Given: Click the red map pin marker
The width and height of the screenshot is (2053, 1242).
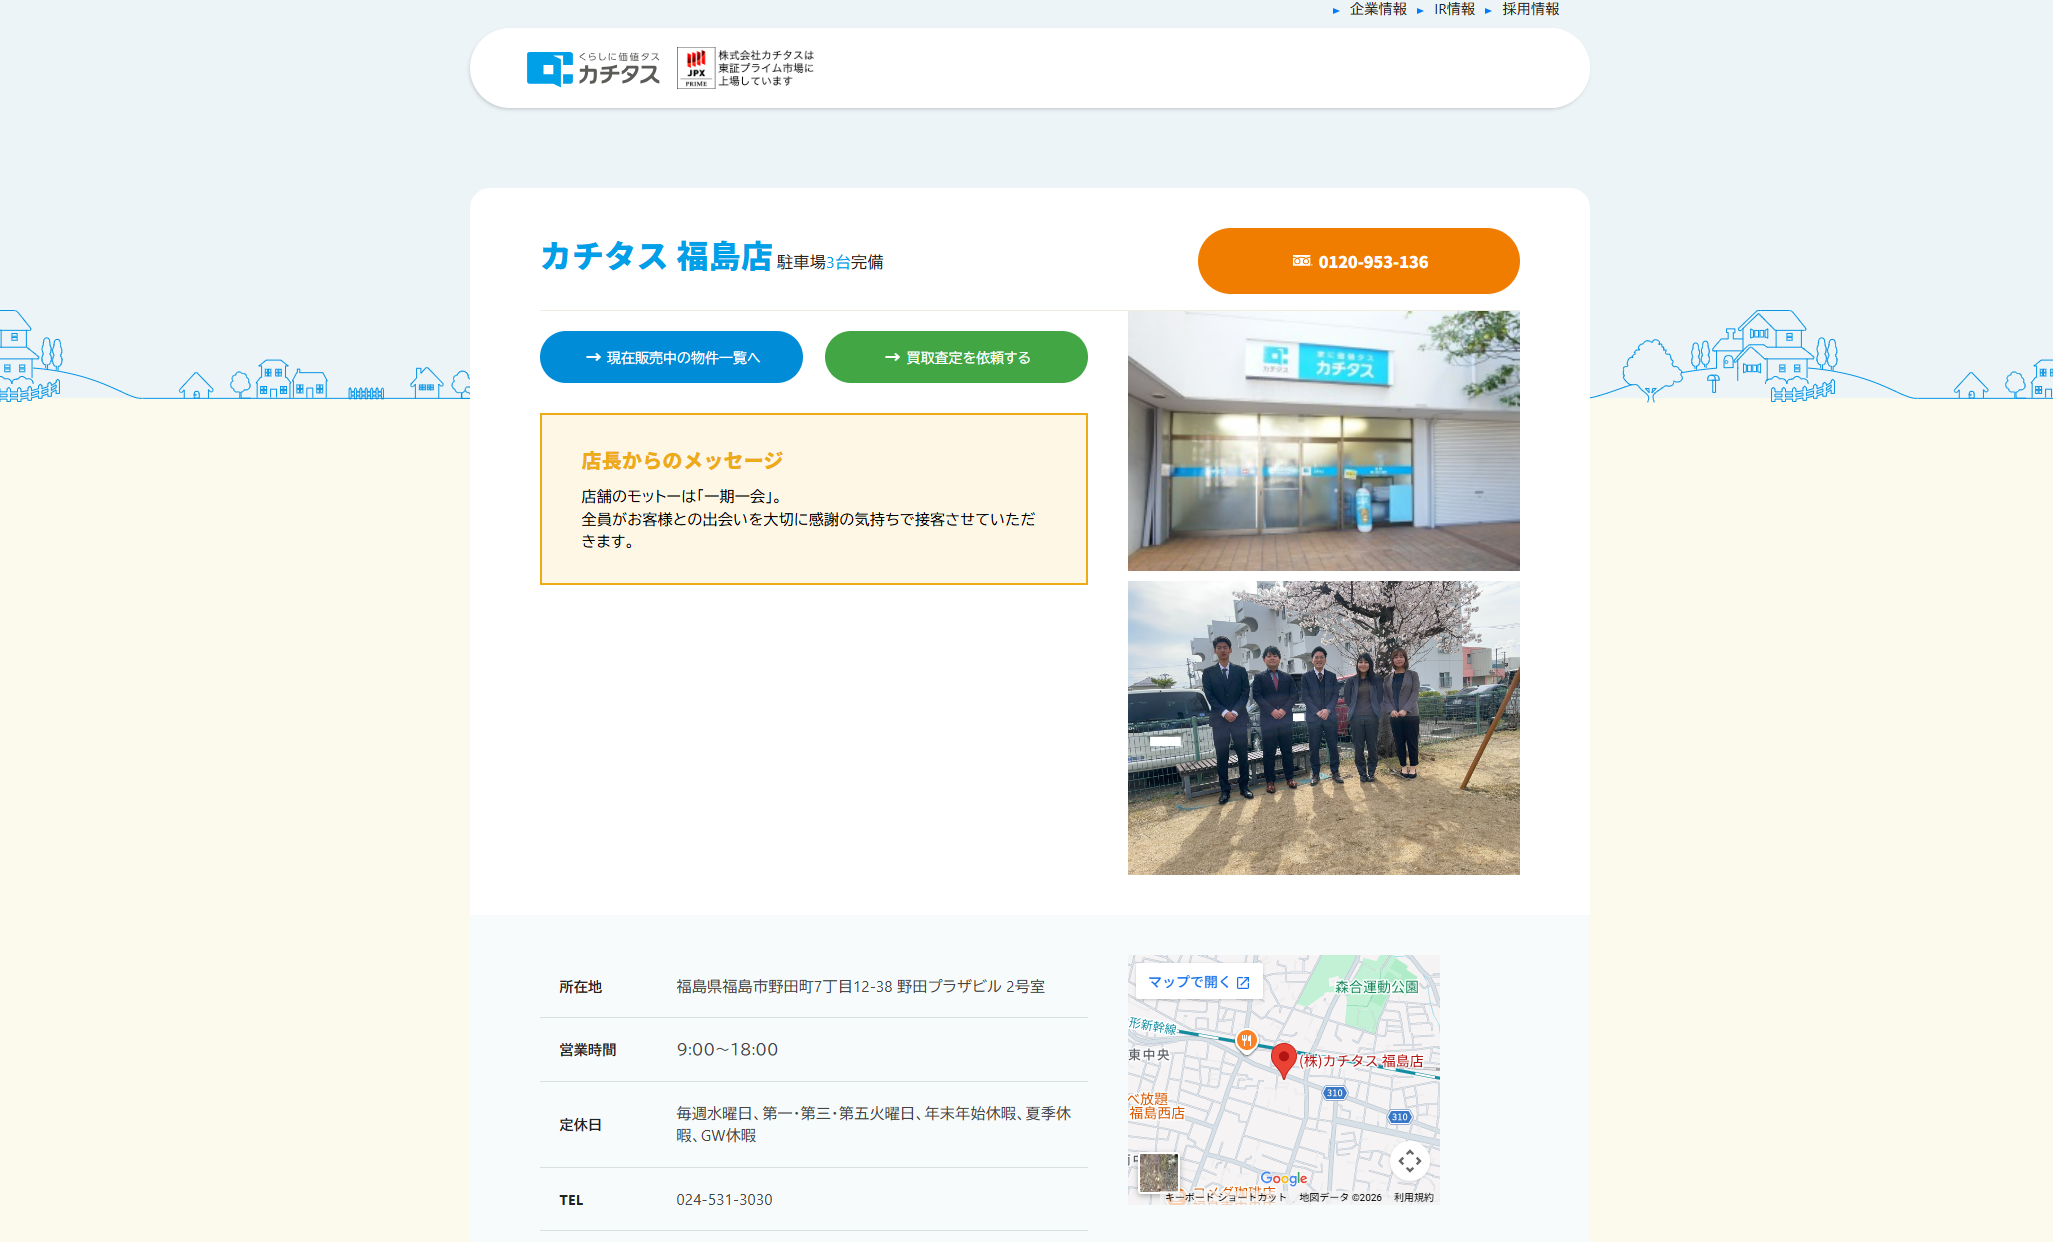Looking at the screenshot, I should (1284, 1060).
